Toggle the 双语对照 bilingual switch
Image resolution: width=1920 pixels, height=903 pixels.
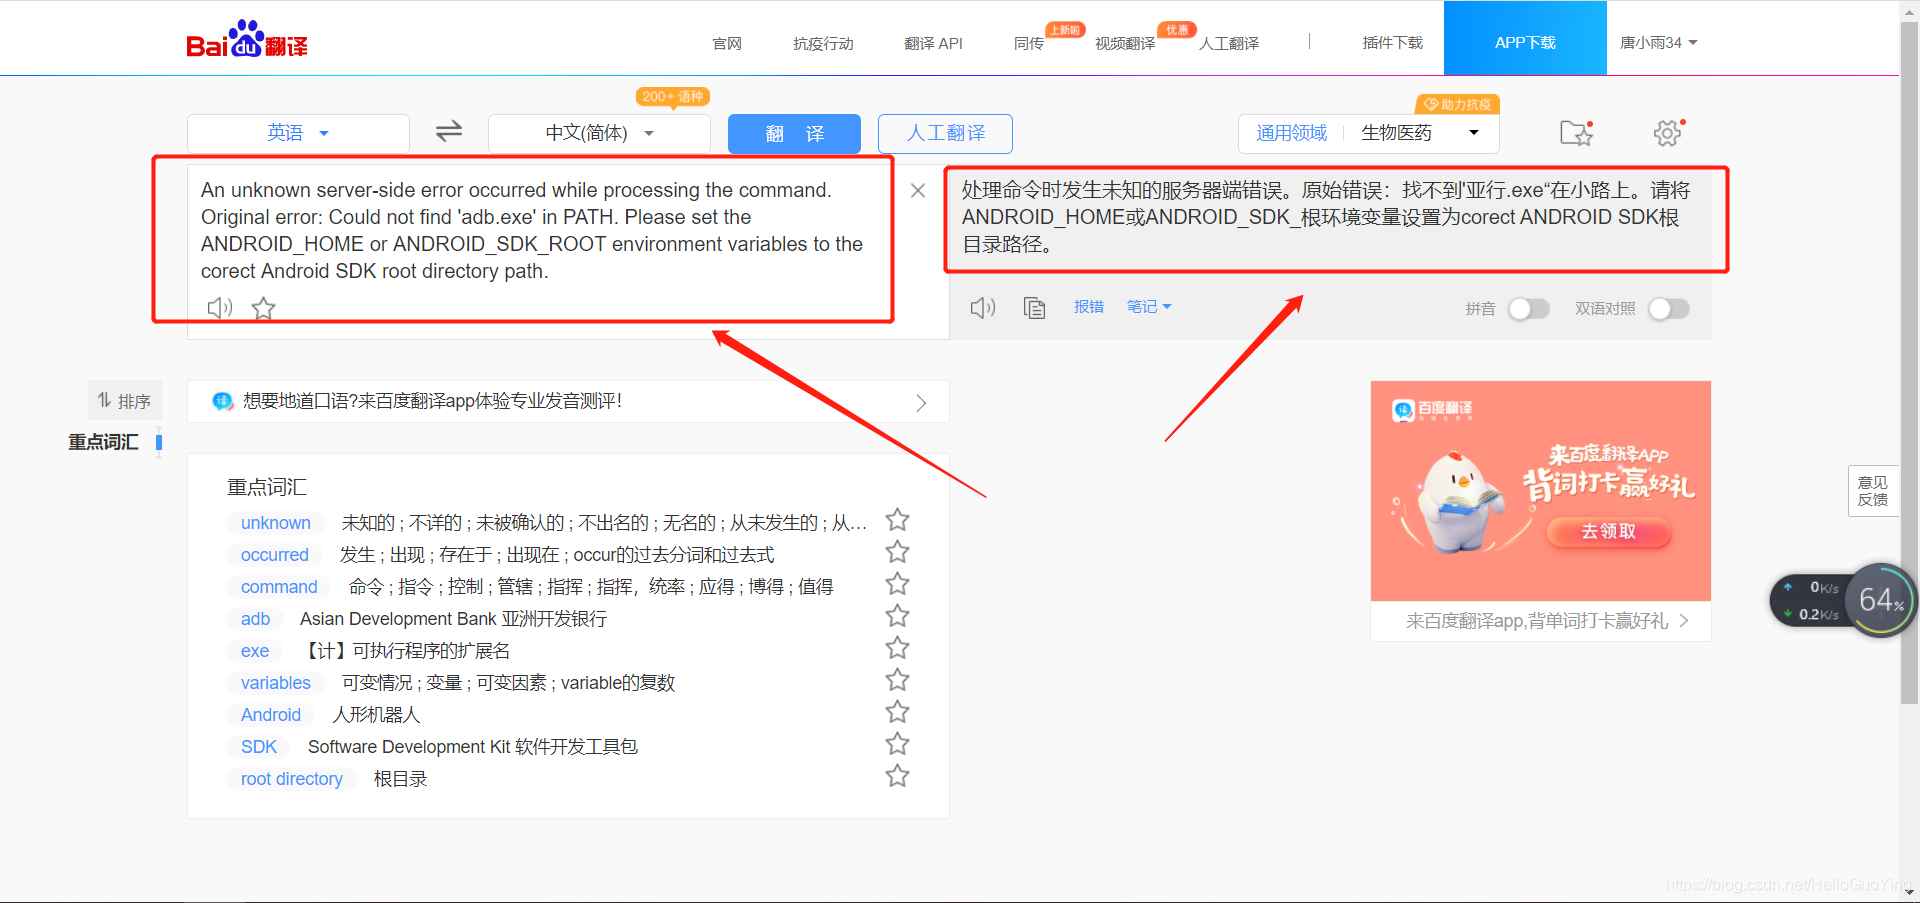(1668, 309)
